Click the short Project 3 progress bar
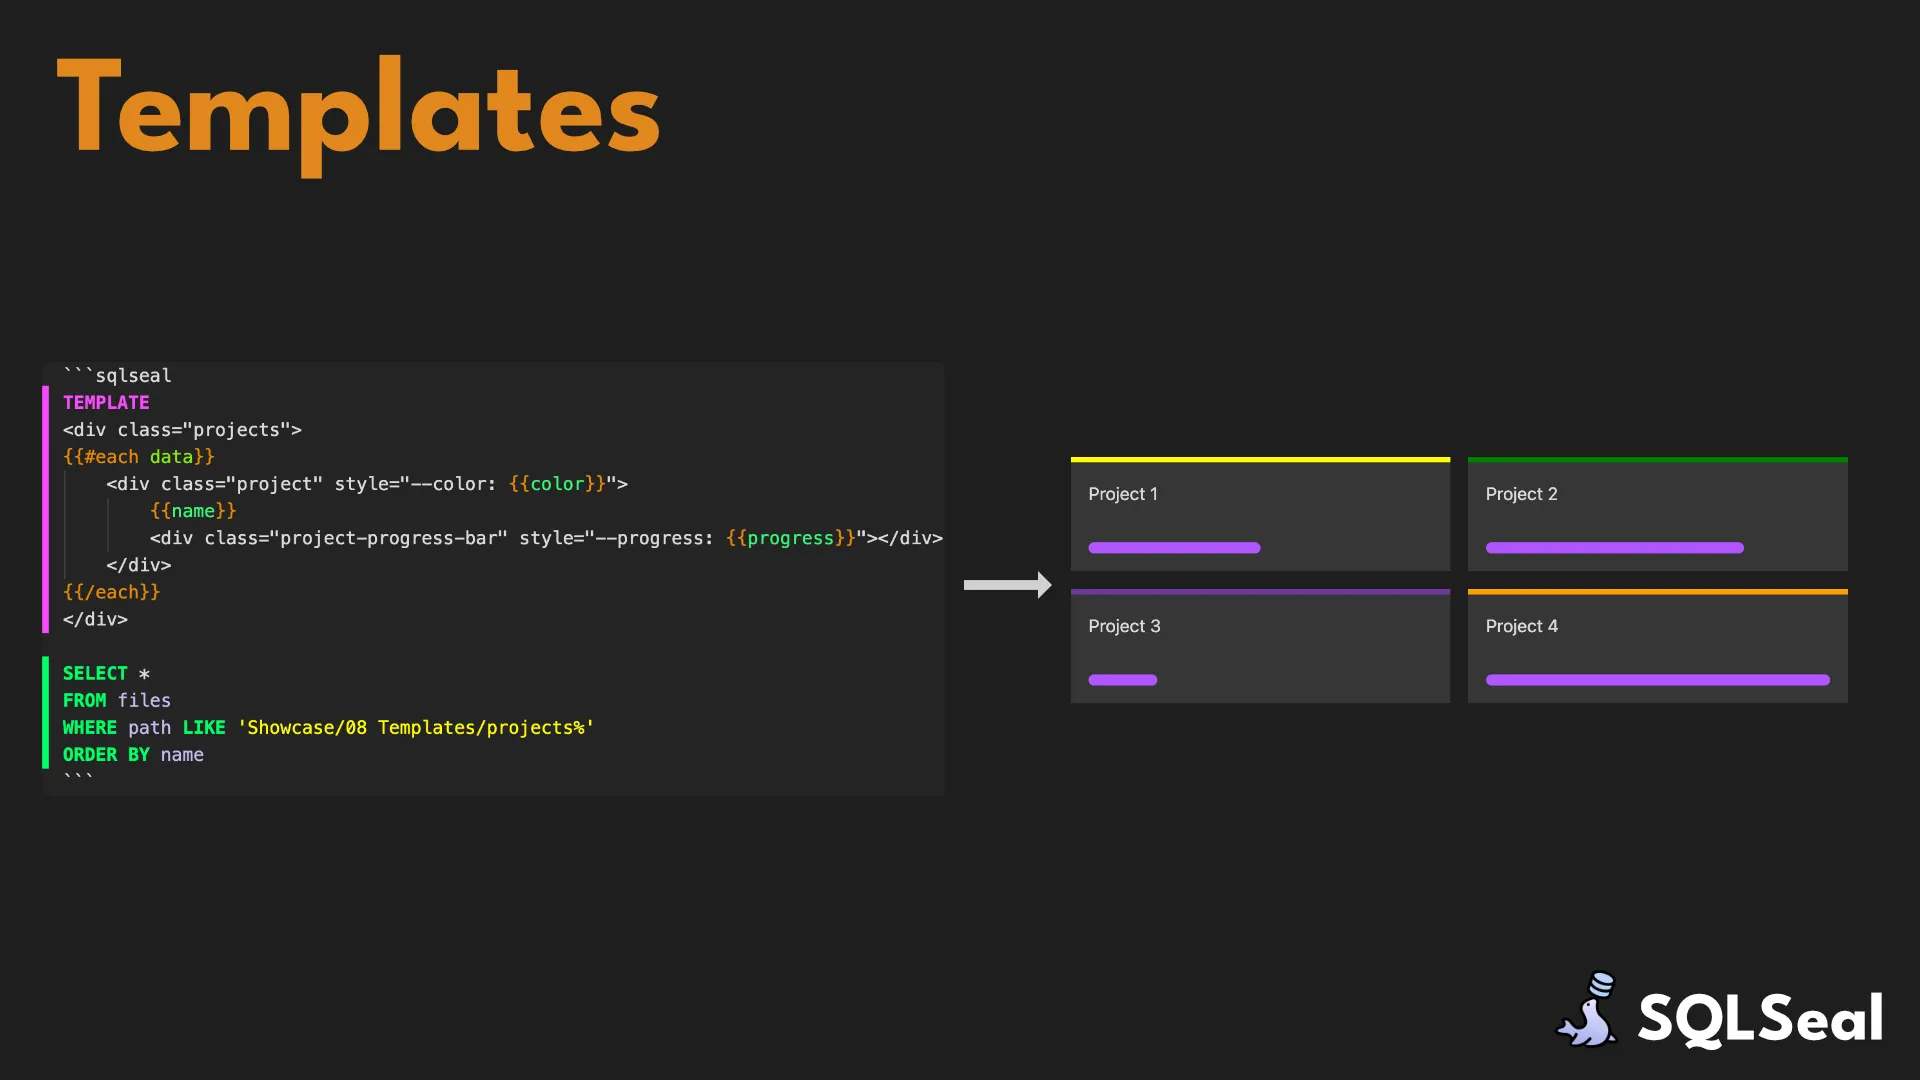This screenshot has height=1080, width=1920. 1122,680
